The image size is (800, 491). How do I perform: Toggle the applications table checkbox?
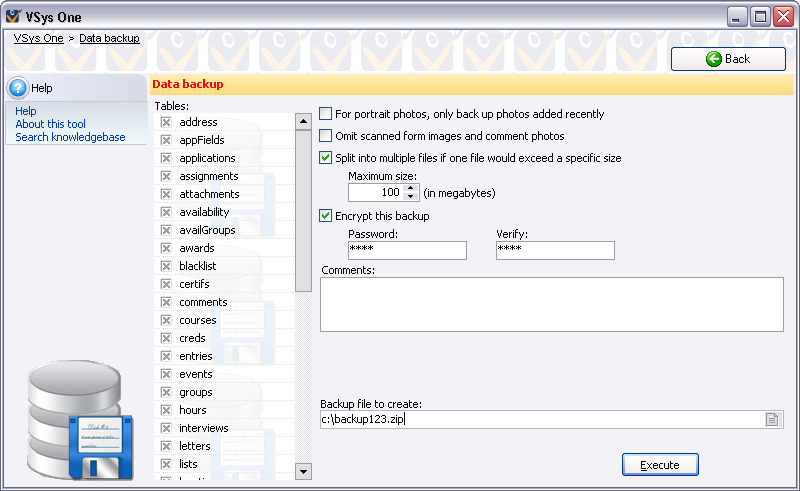166,158
